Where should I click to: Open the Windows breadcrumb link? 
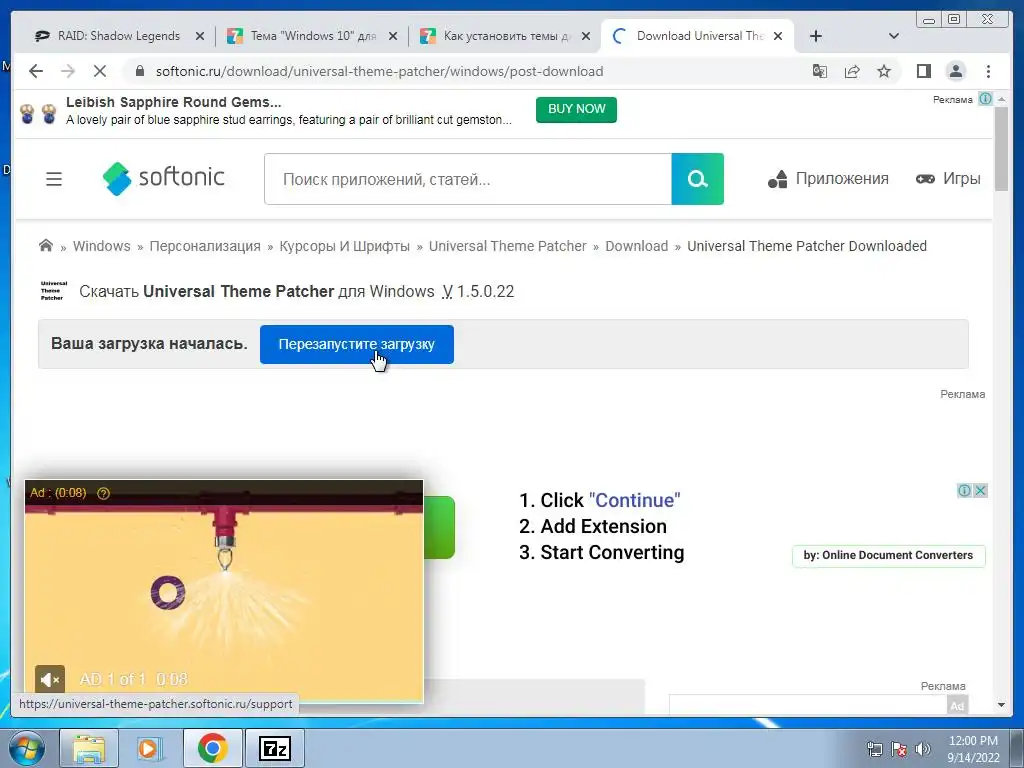pos(101,246)
